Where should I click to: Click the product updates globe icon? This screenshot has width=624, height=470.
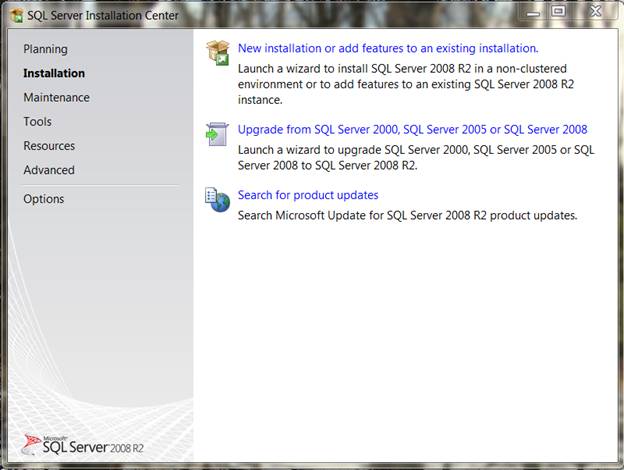tap(217, 200)
